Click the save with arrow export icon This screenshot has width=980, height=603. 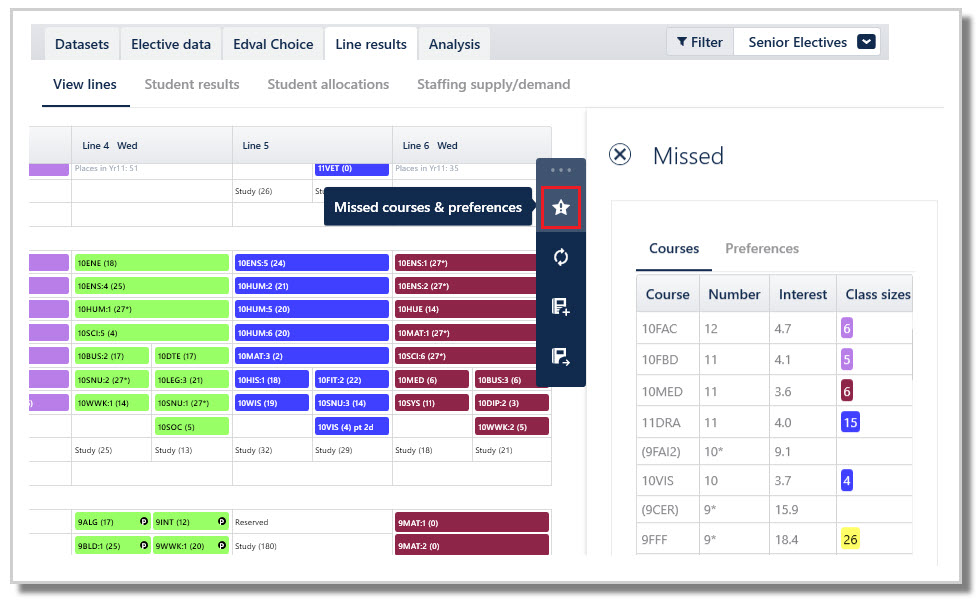561,357
